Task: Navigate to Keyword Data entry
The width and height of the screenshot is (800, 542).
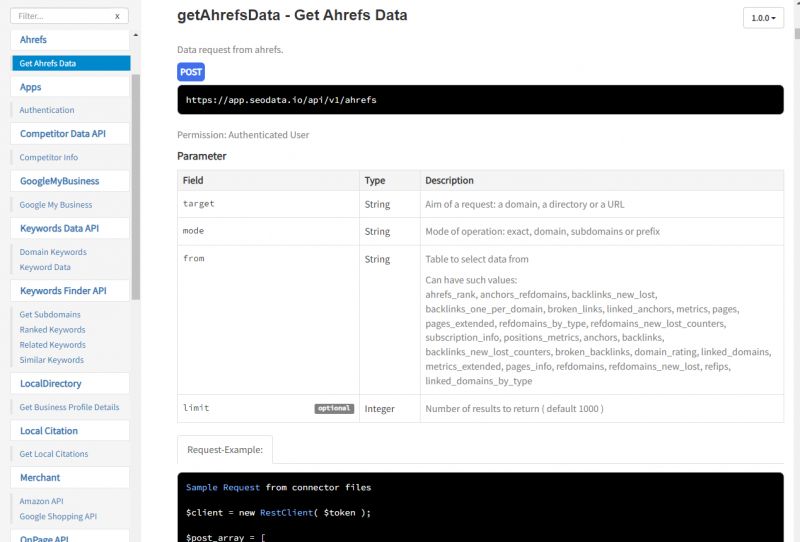Action: pos(45,267)
